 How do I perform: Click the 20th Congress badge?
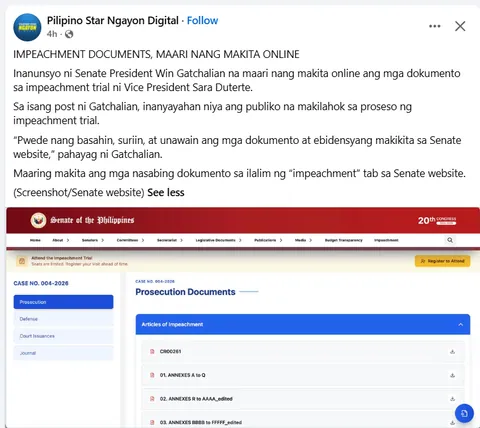click(x=437, y=220)
